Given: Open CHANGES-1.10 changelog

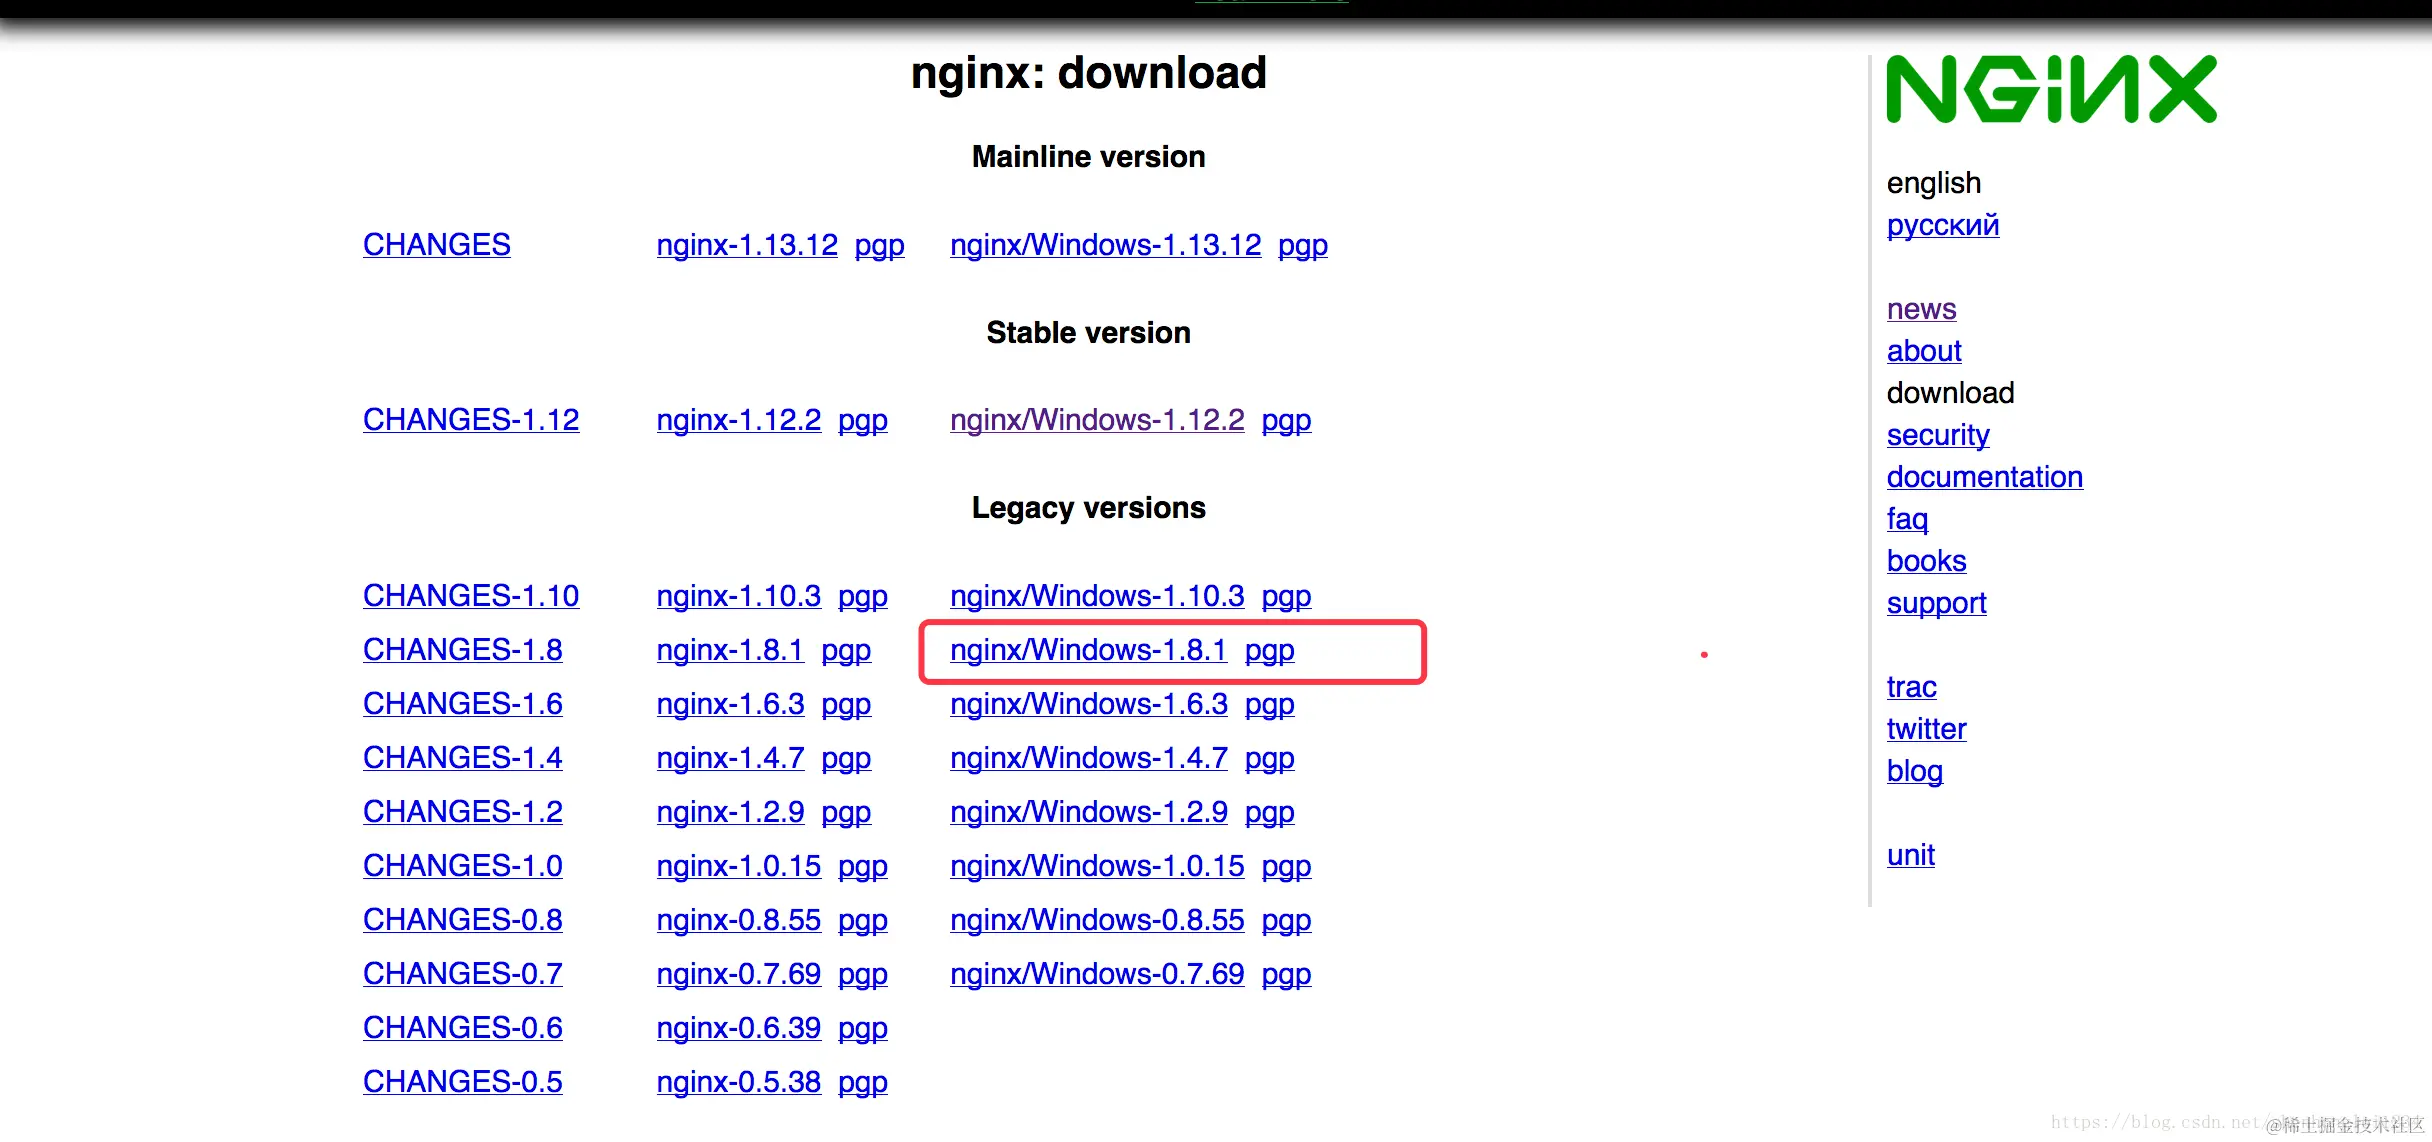Looking at the screenshot, I should (x=470, y=595).
